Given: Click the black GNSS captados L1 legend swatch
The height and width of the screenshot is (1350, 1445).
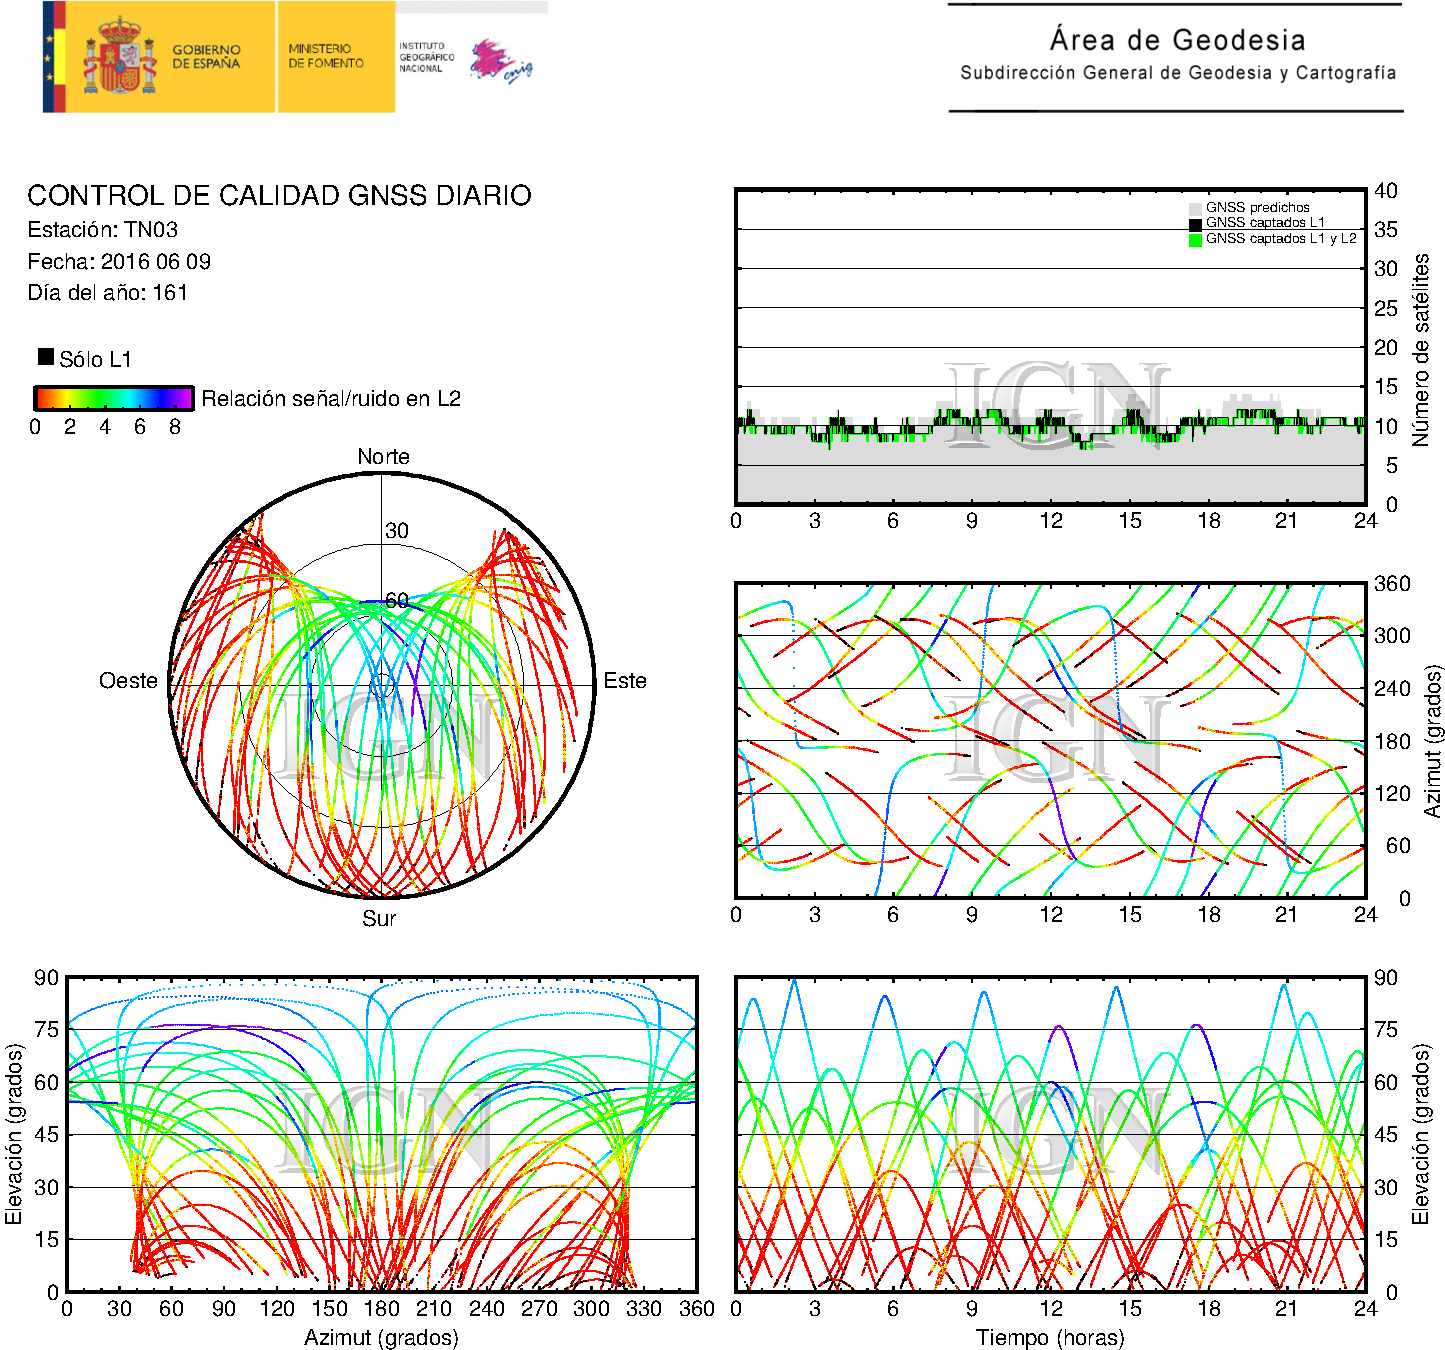Looking at the screenshot, I should click(1195, 224).
